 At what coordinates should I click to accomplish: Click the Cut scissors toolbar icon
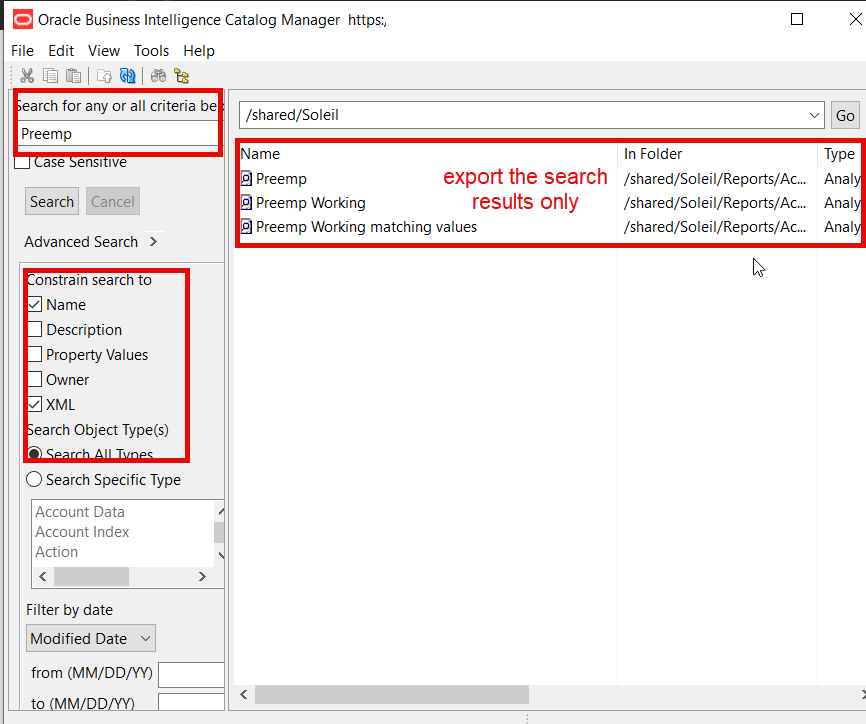click(x=27, y=76)
